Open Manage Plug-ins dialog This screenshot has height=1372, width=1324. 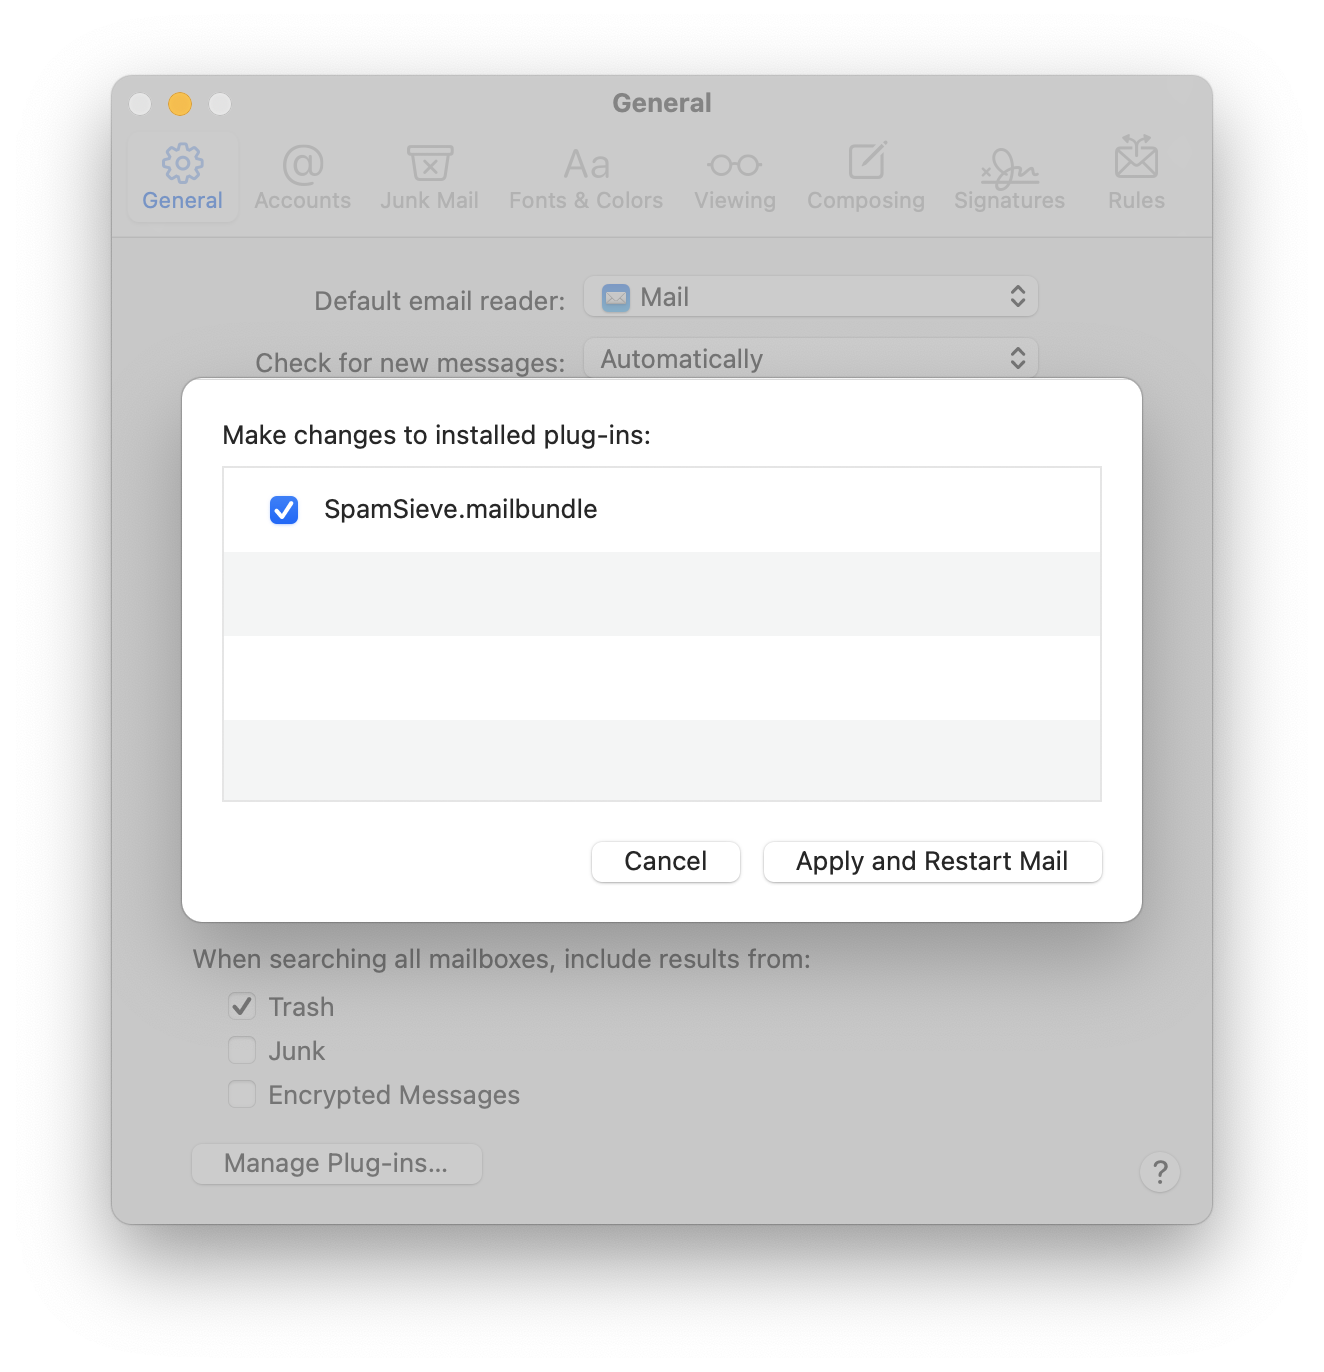336,1163
